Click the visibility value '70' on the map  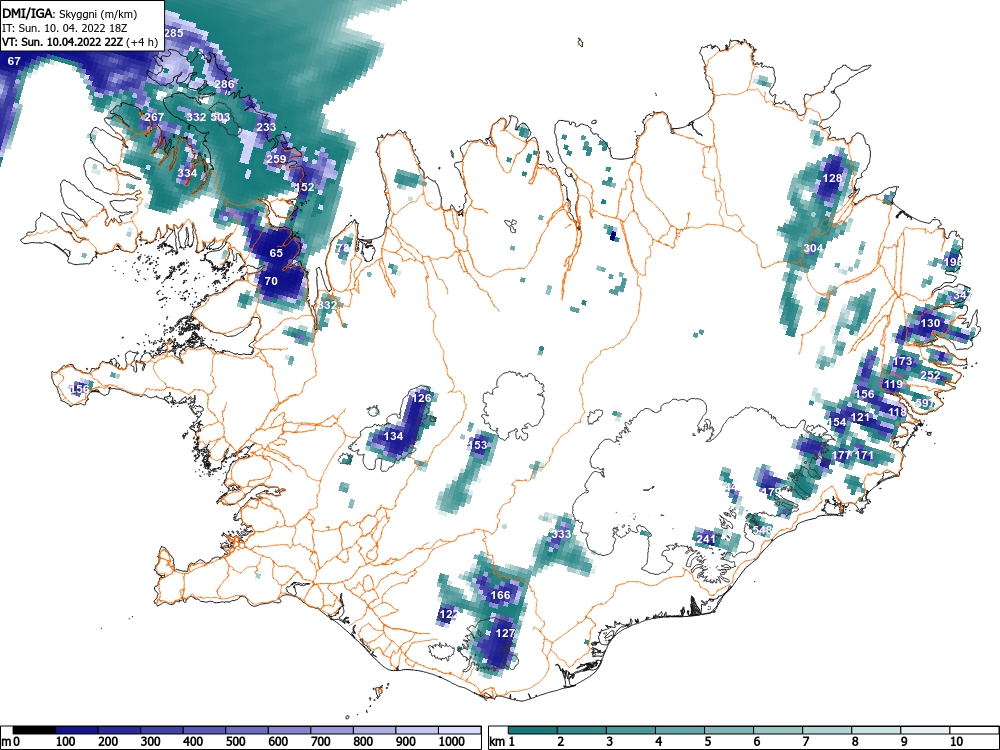271,281
